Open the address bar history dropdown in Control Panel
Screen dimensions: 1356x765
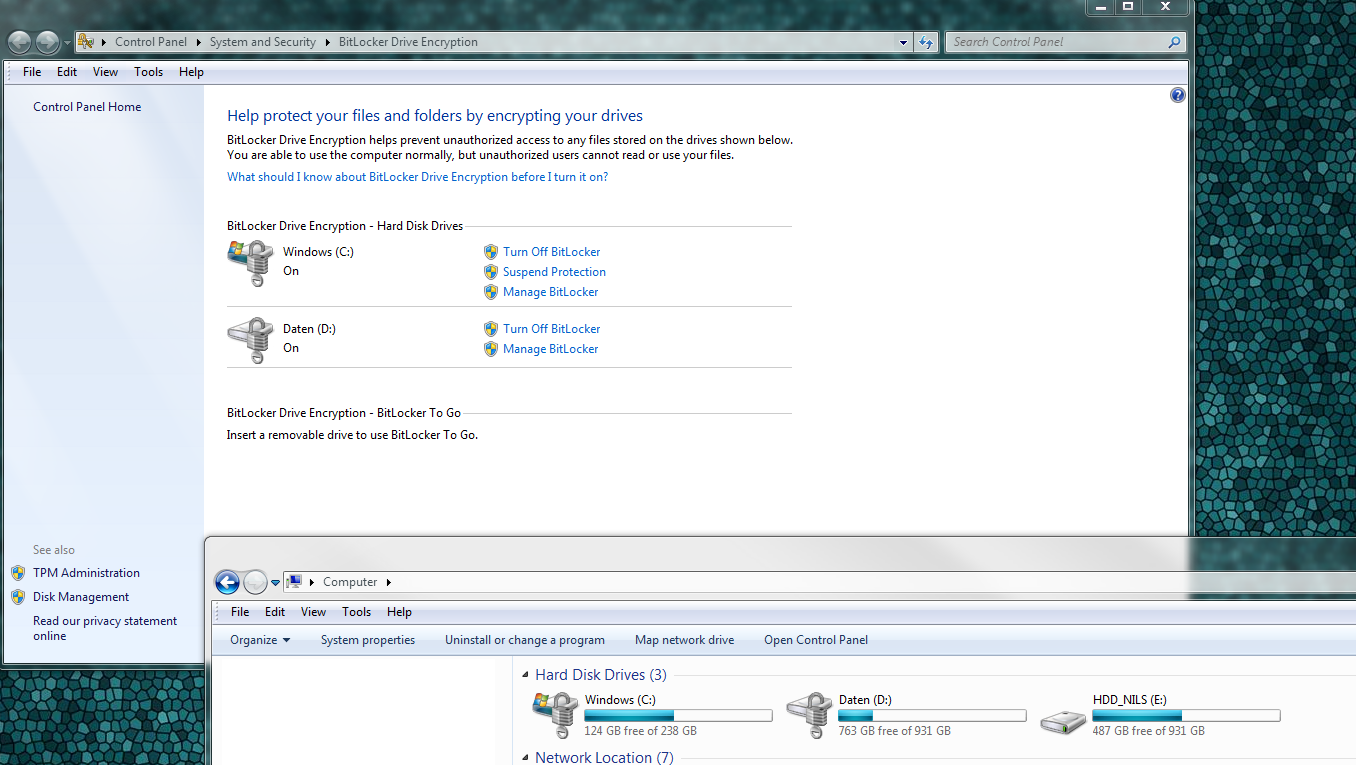tap(904, 42)
